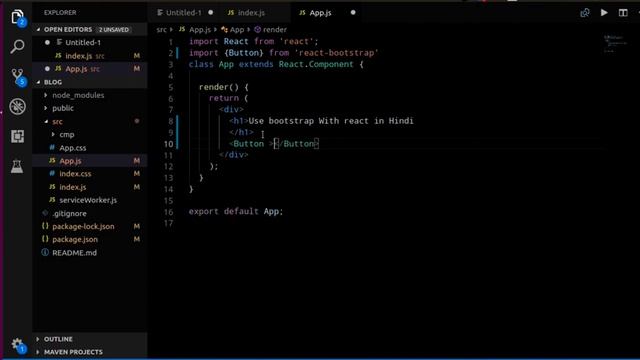Click the src breadcrumb segment

[x=162, y=29]
